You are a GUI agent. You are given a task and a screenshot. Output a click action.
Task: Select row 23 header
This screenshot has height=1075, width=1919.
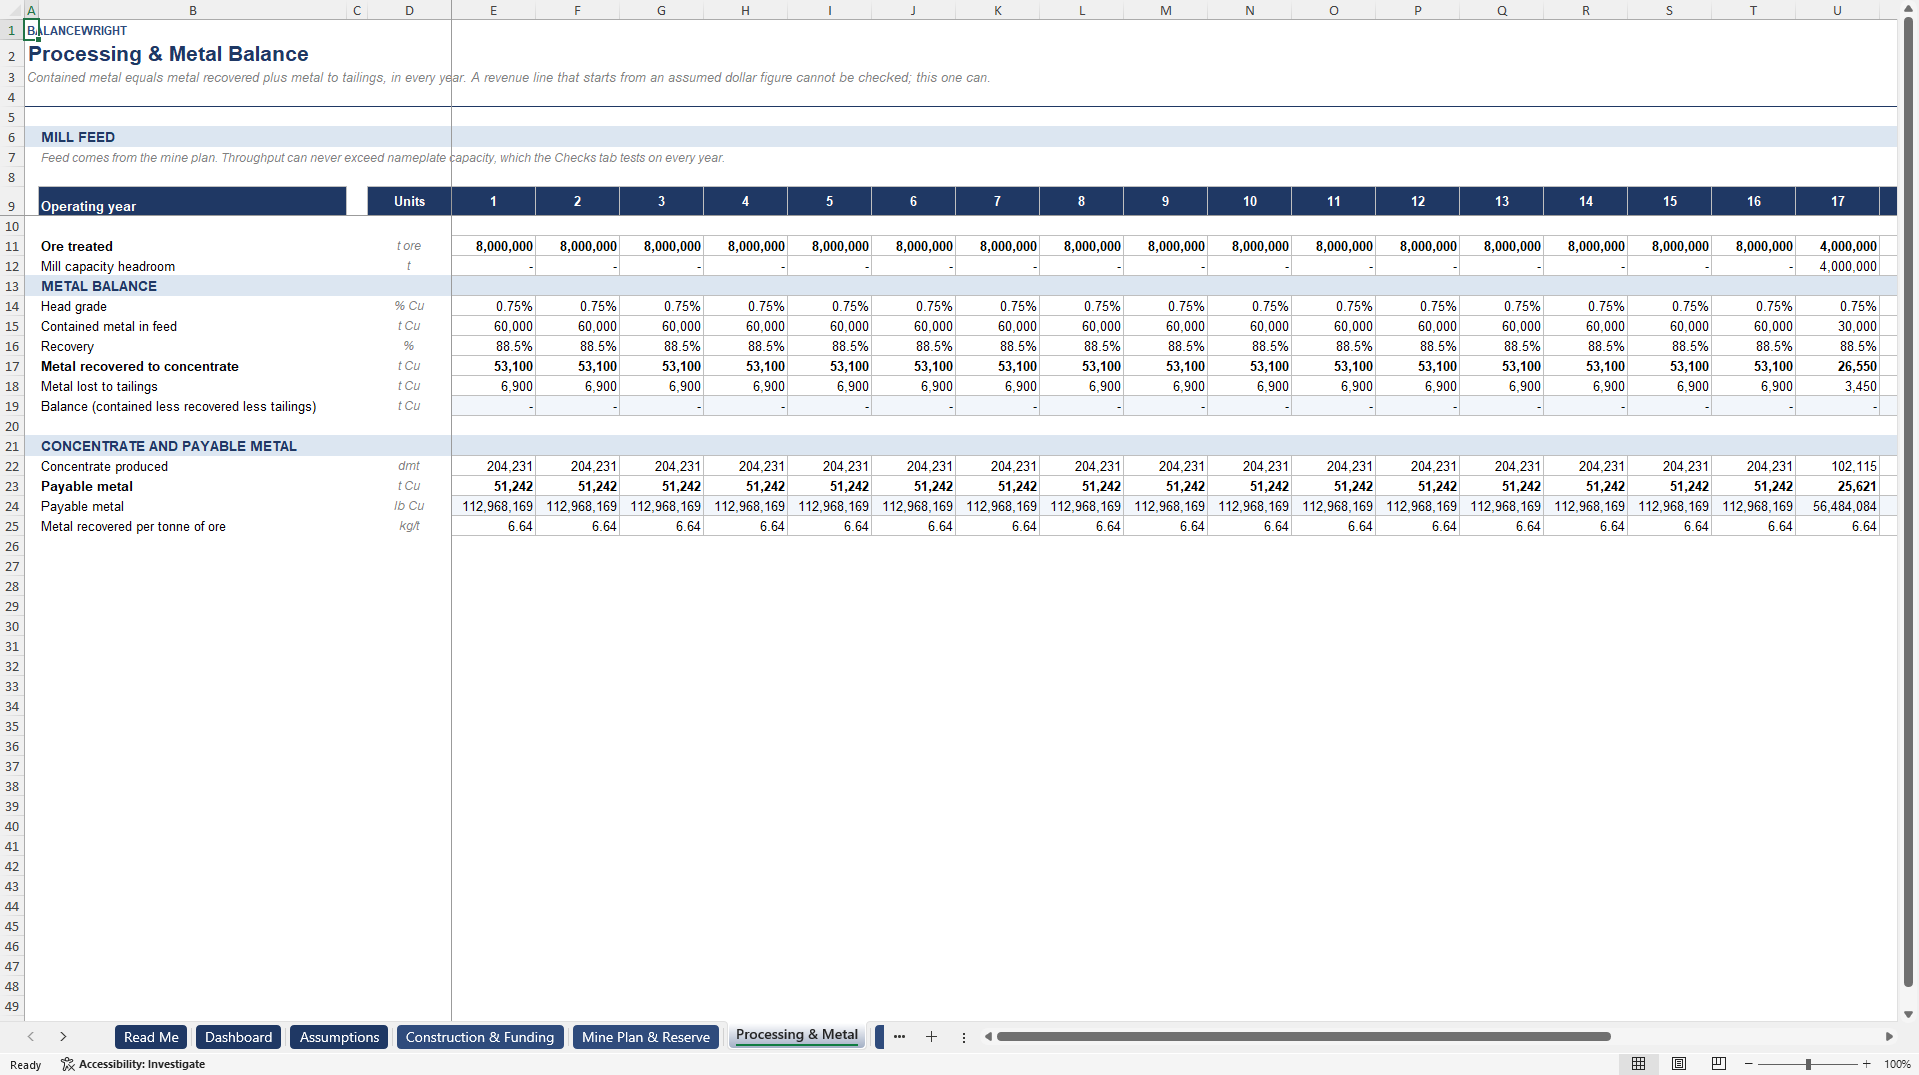pyautogui.click(x=12, y=486)
